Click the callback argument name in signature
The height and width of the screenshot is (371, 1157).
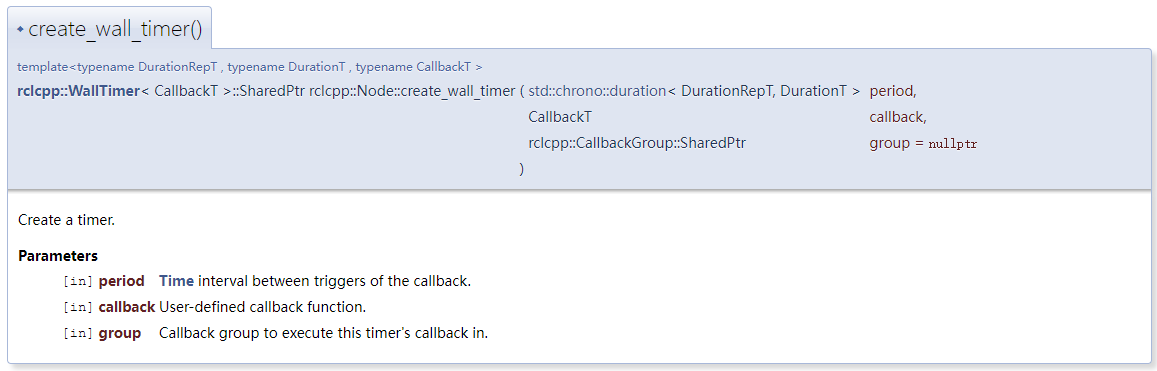click(x=898, y=117)
